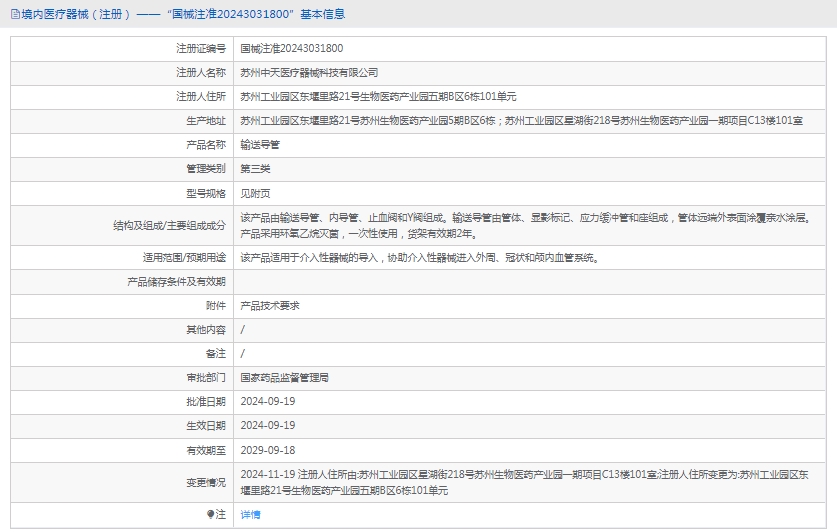Viewport: 837px width, 532px height.
Task: Click the bulb icon beside 注 label
Action: 210,514
